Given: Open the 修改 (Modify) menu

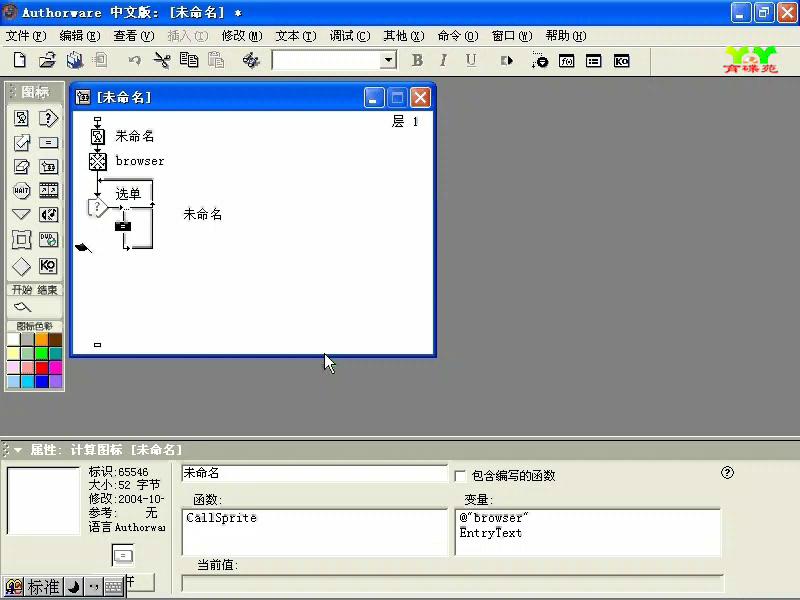Looking at the screenshot, I should pos(242,36).
